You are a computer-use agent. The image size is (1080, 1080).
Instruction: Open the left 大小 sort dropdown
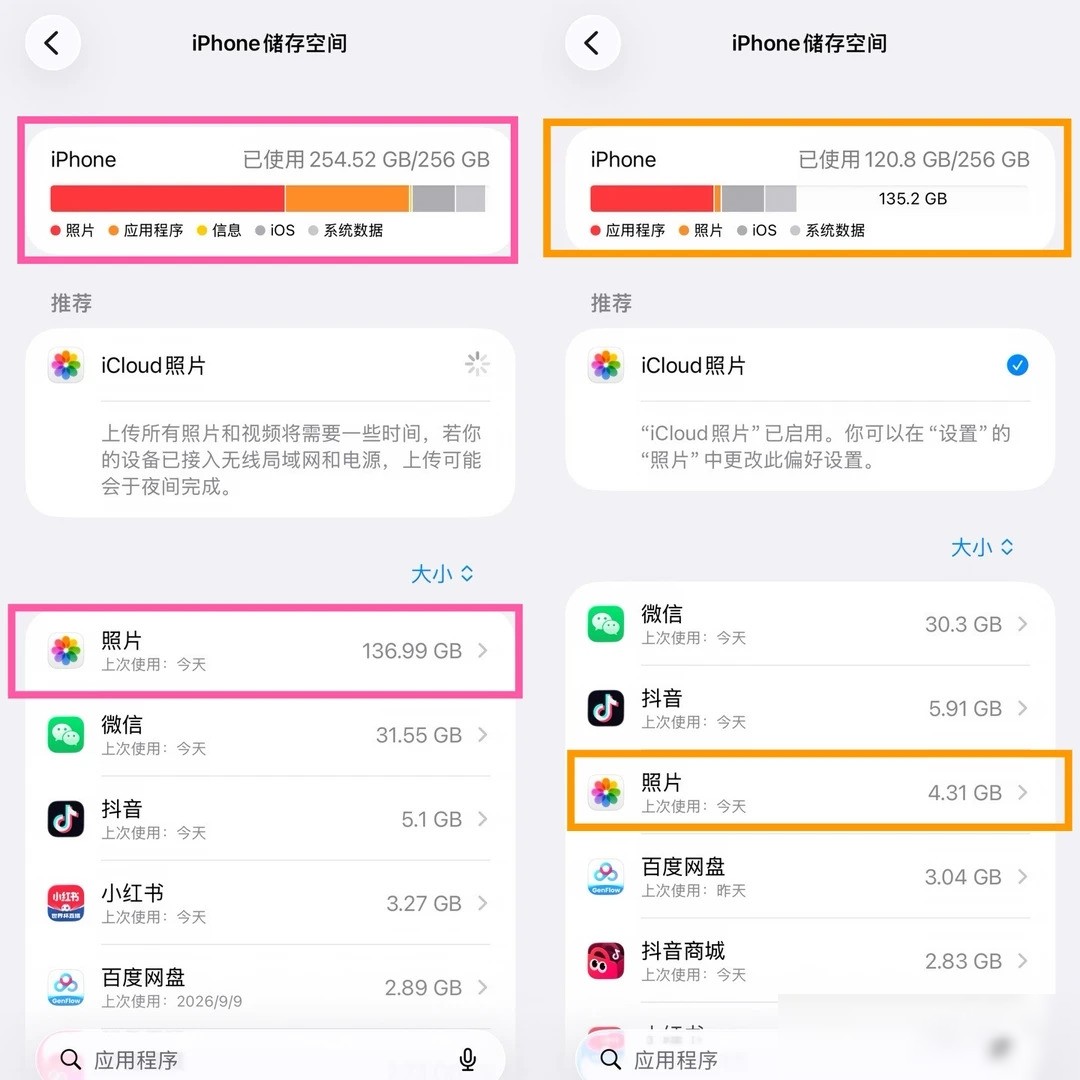point(442,573)
